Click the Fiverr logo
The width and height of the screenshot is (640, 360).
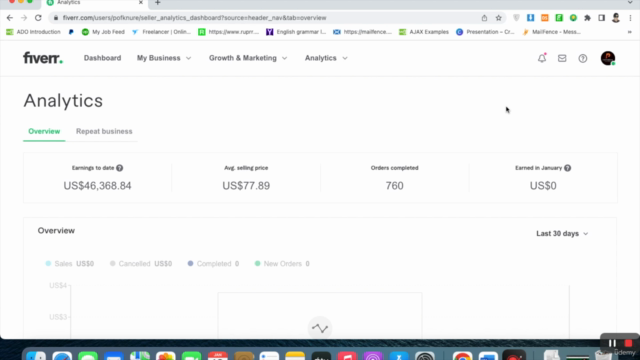coord(43,58)
